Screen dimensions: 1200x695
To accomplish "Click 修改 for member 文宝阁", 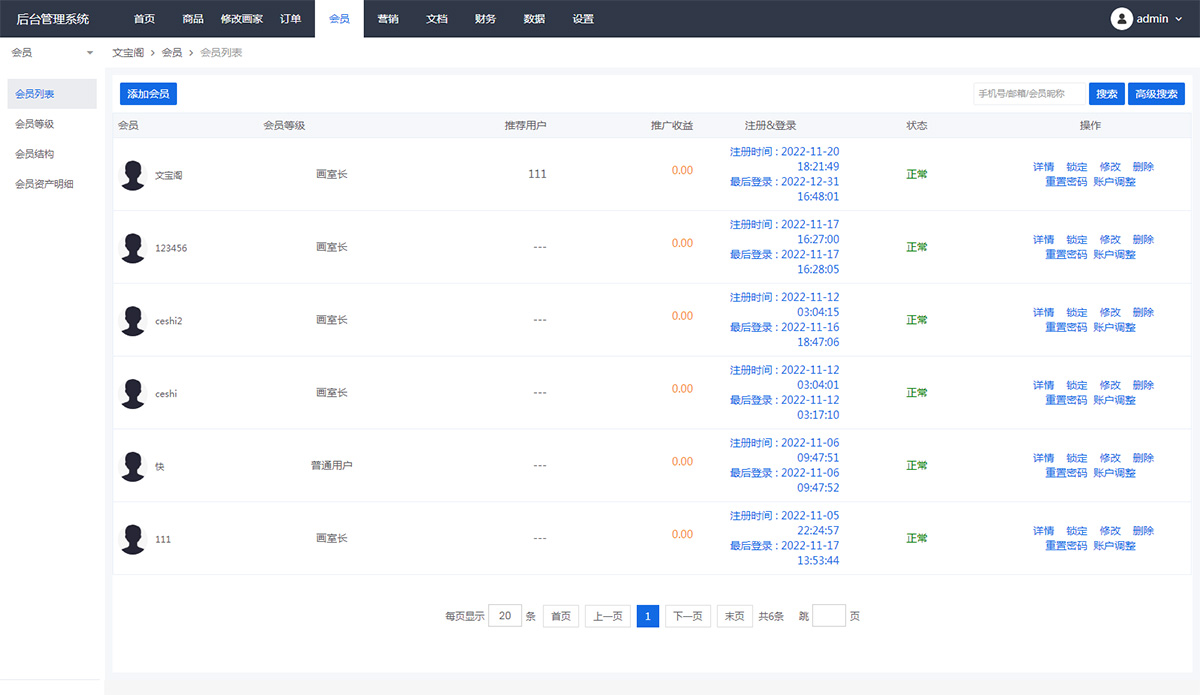I will point(1110,167).
